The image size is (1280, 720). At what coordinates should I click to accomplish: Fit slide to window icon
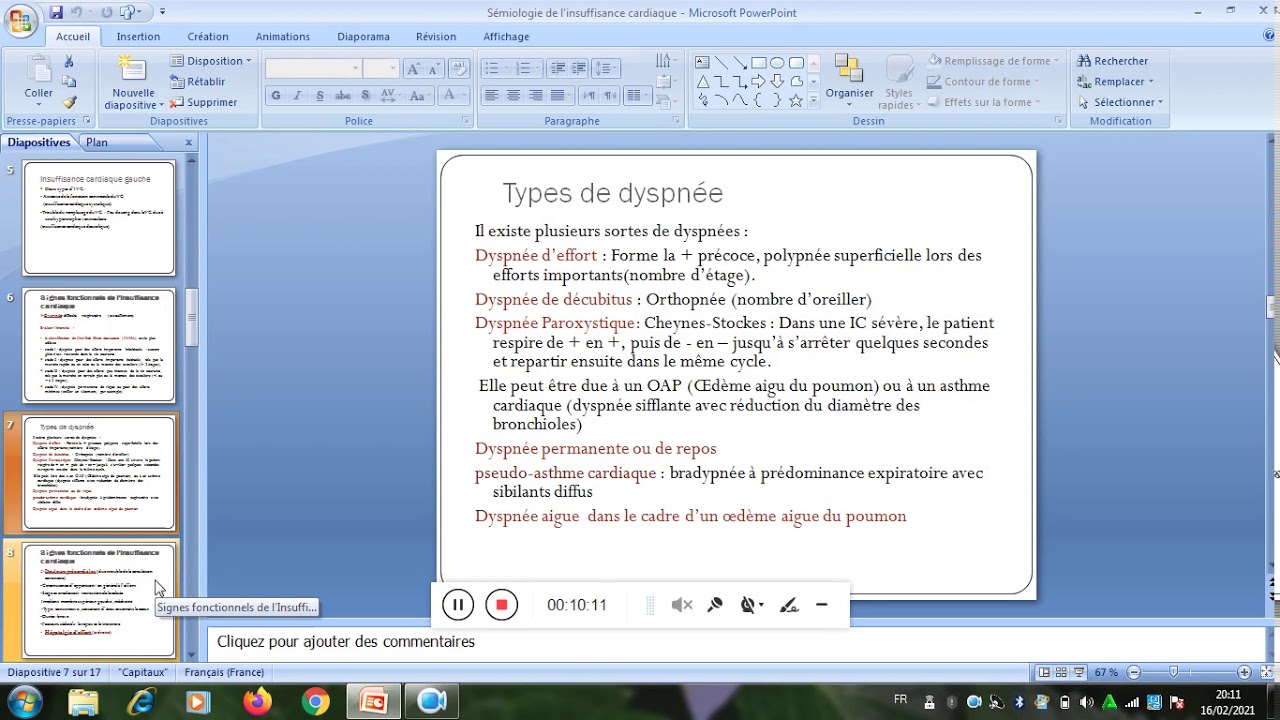1265,673
